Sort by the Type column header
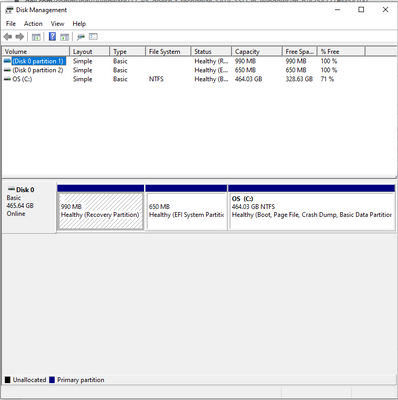 pos(128,52)
